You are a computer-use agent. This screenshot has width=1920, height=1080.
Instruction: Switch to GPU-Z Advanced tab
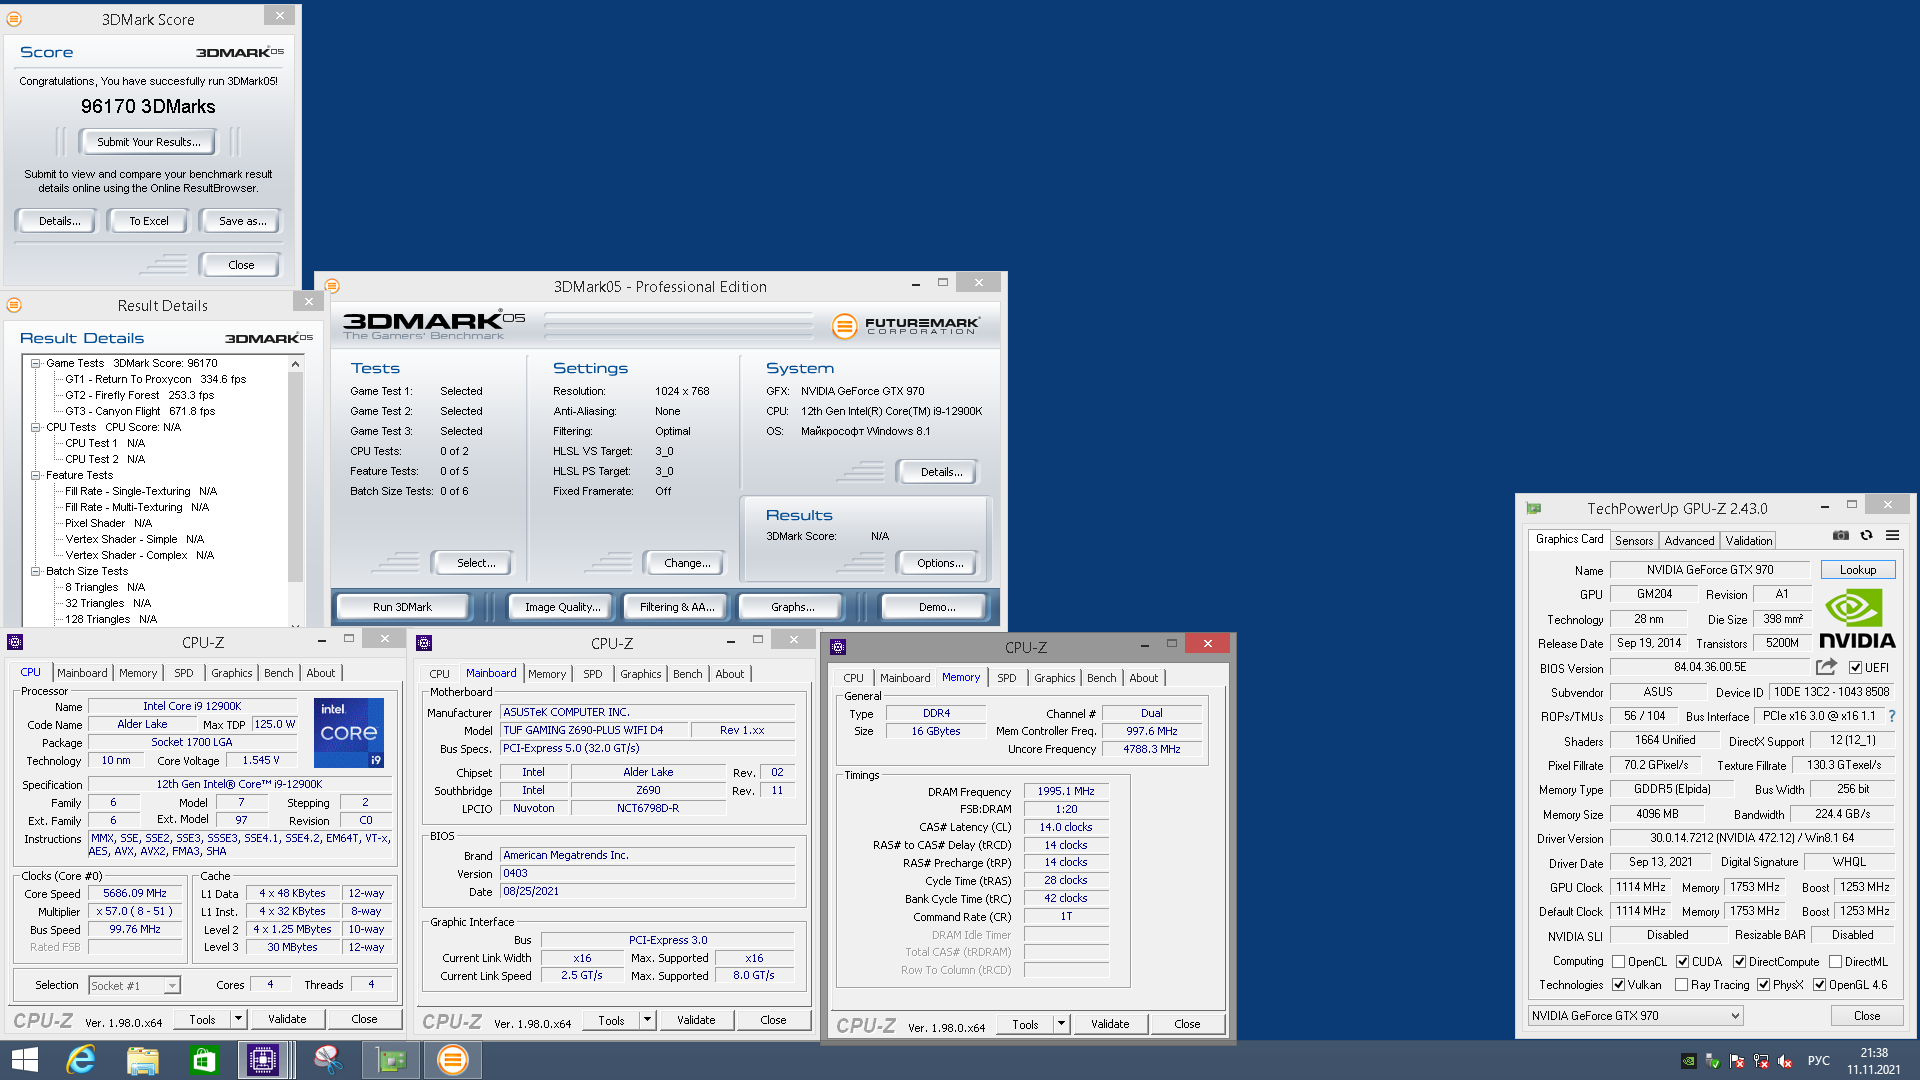[1689, 540]
